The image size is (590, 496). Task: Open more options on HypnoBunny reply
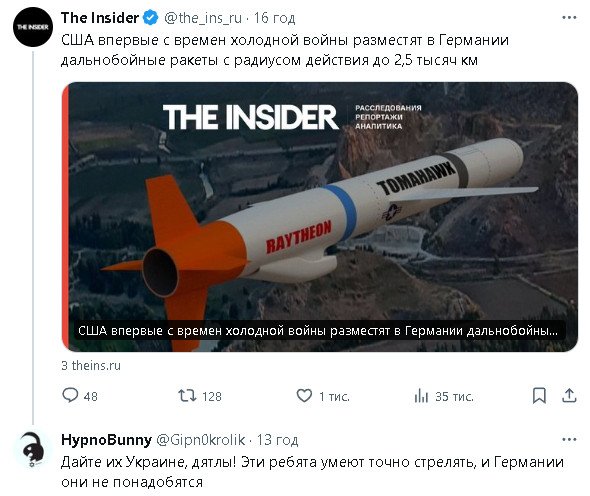tap(569, 440)
